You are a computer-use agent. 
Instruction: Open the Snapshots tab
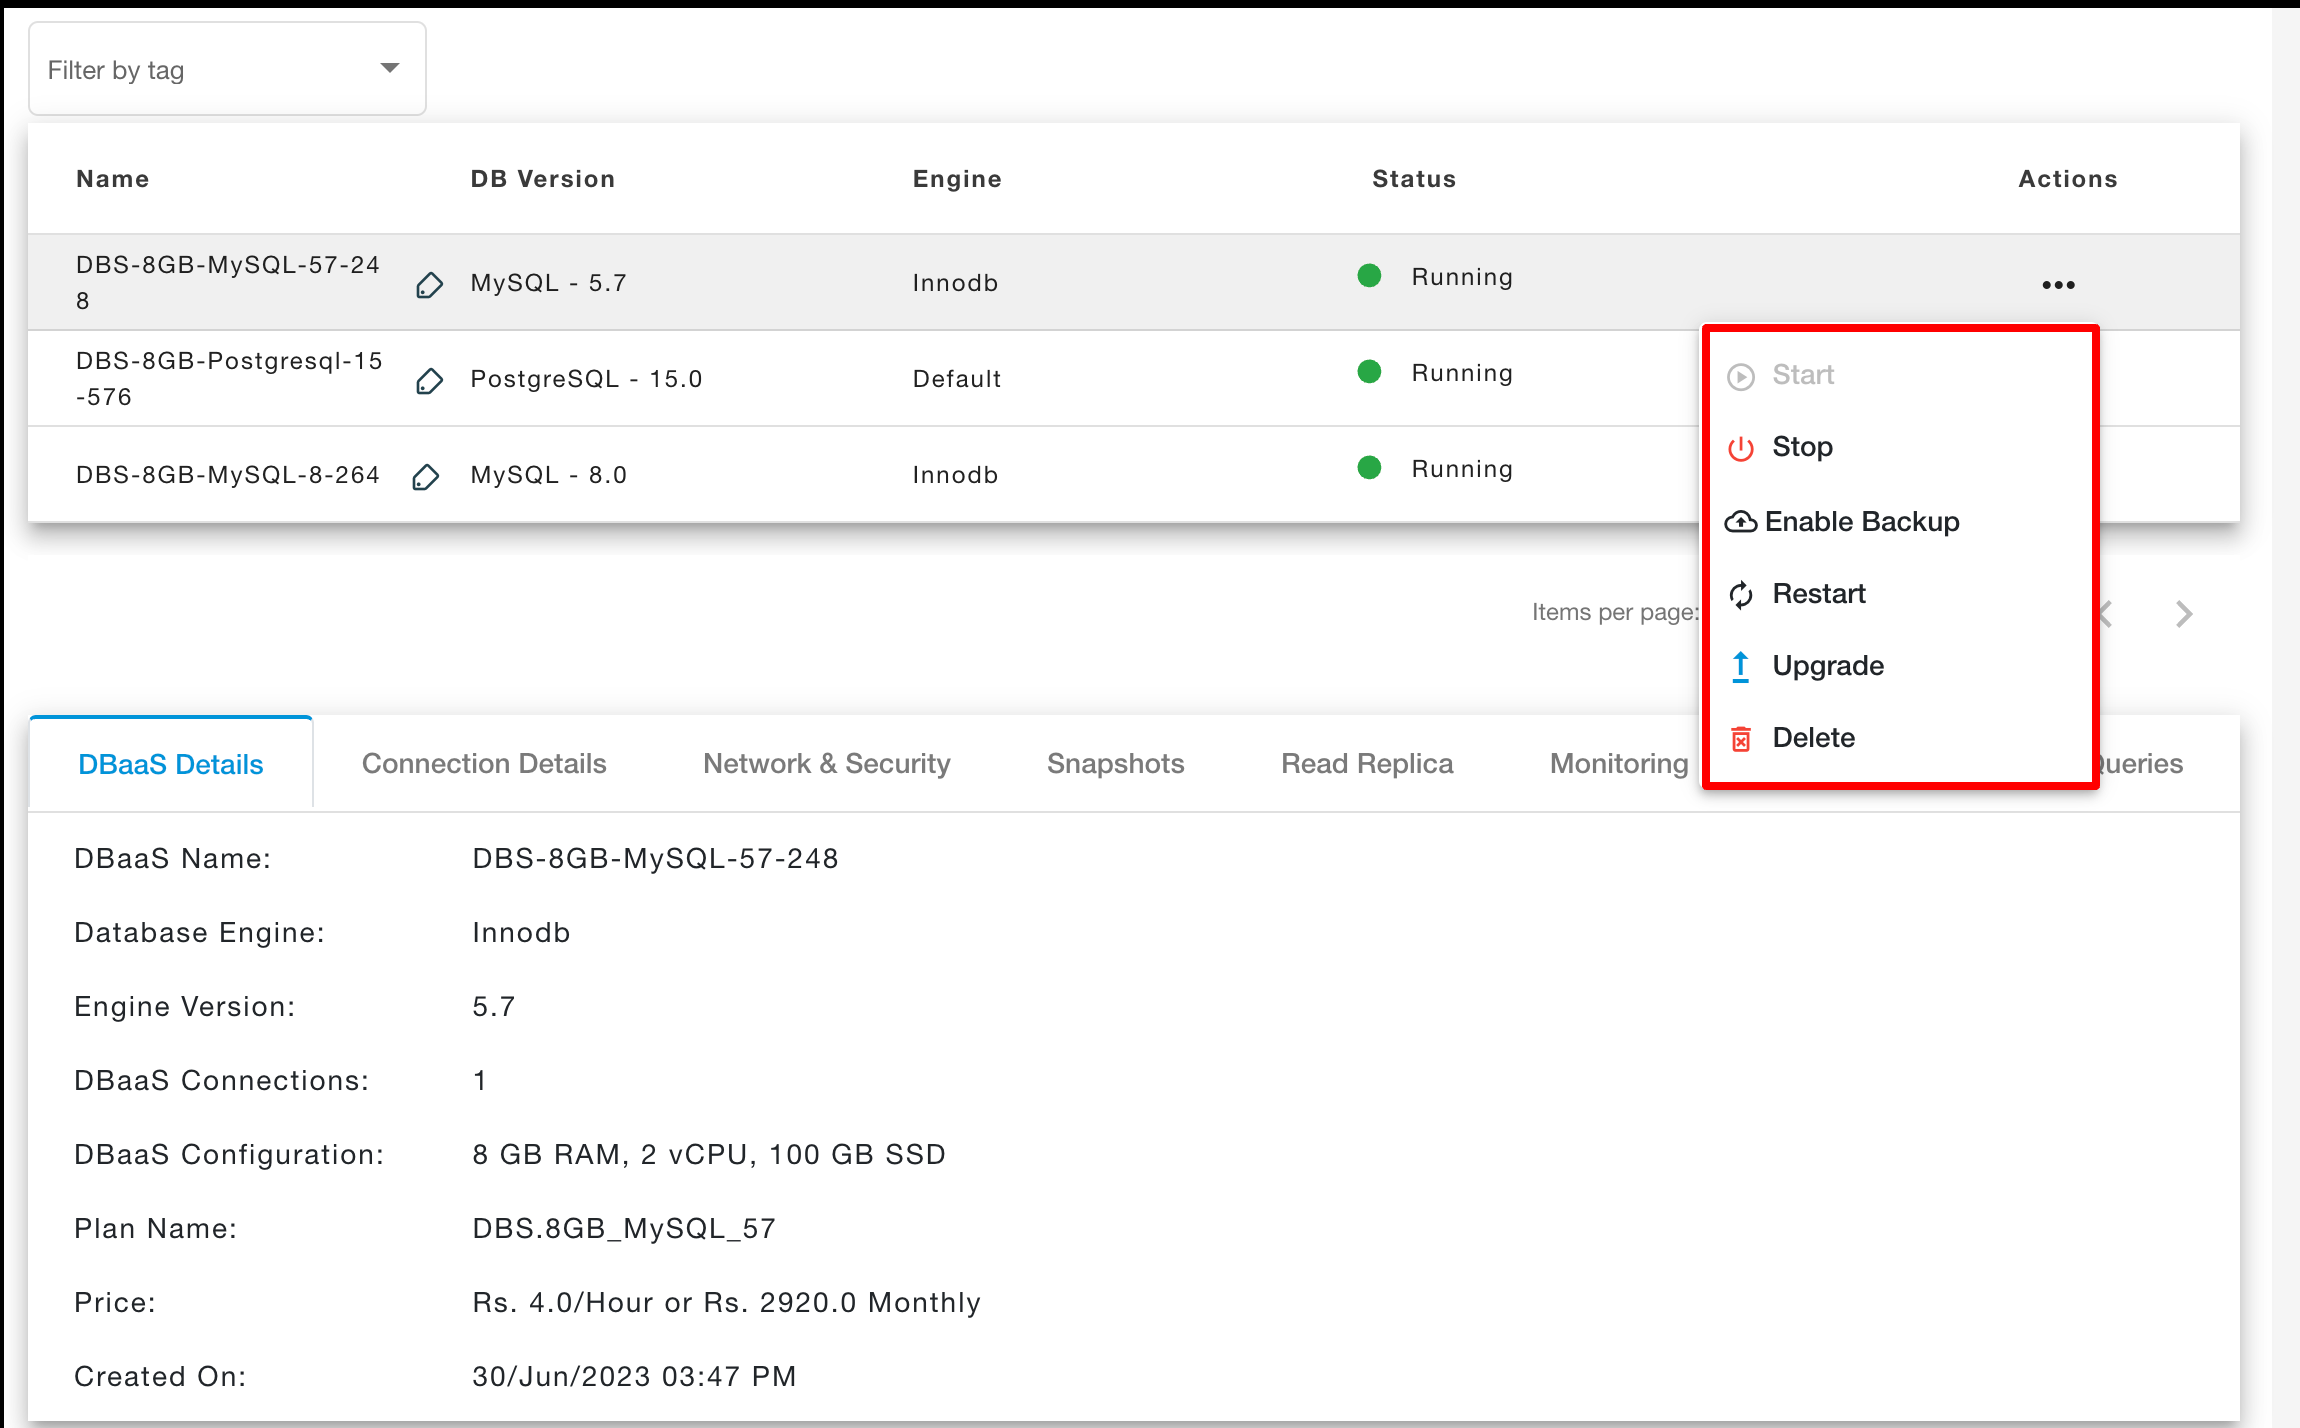tap(1115, 764)
